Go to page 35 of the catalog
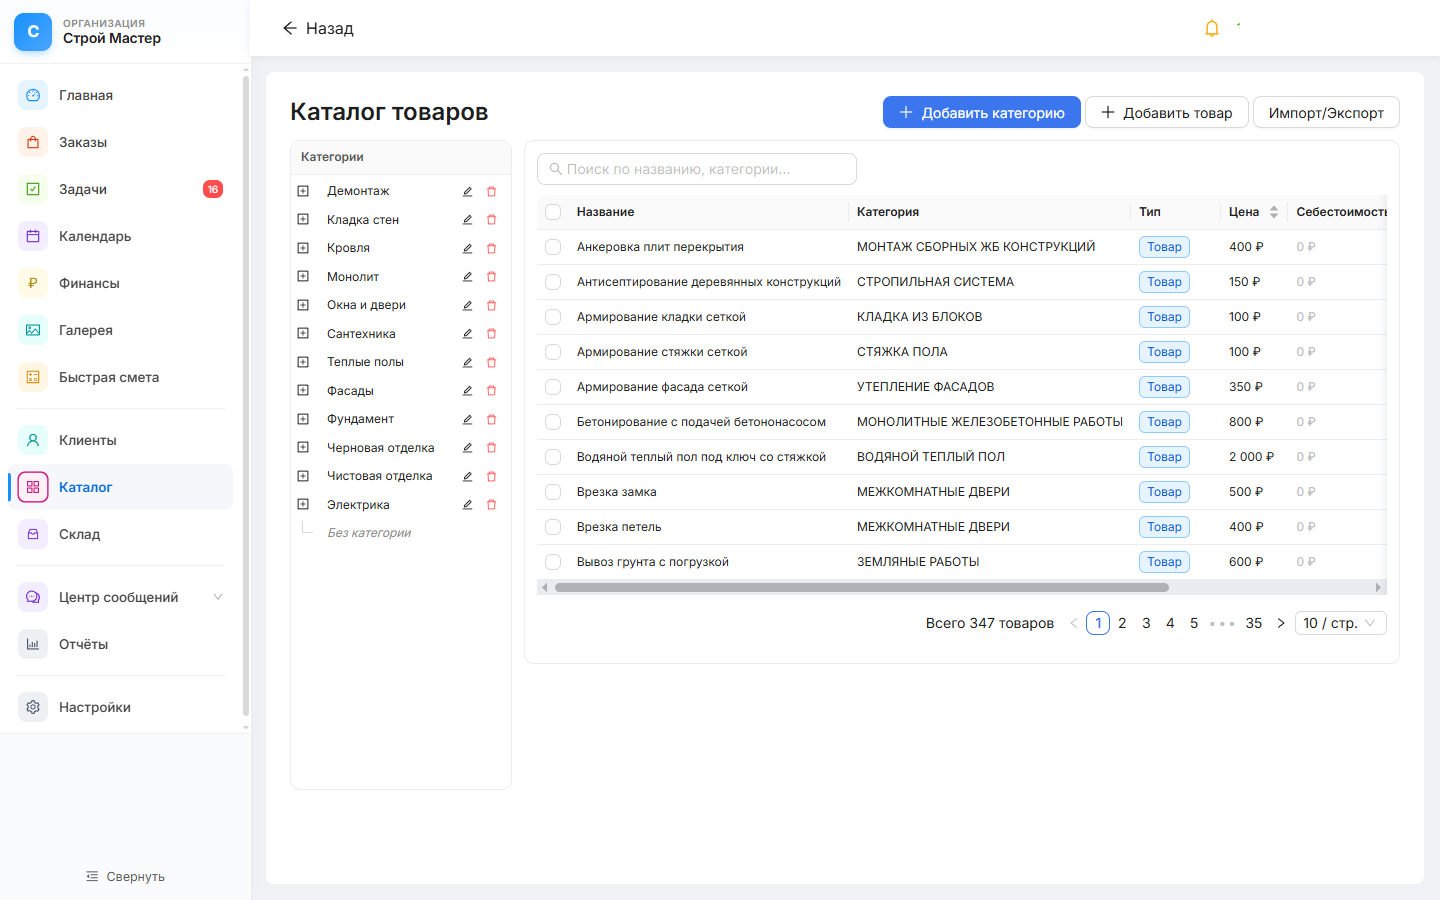The height and width of the screenshot is (900, 1440). (1254, 623)
